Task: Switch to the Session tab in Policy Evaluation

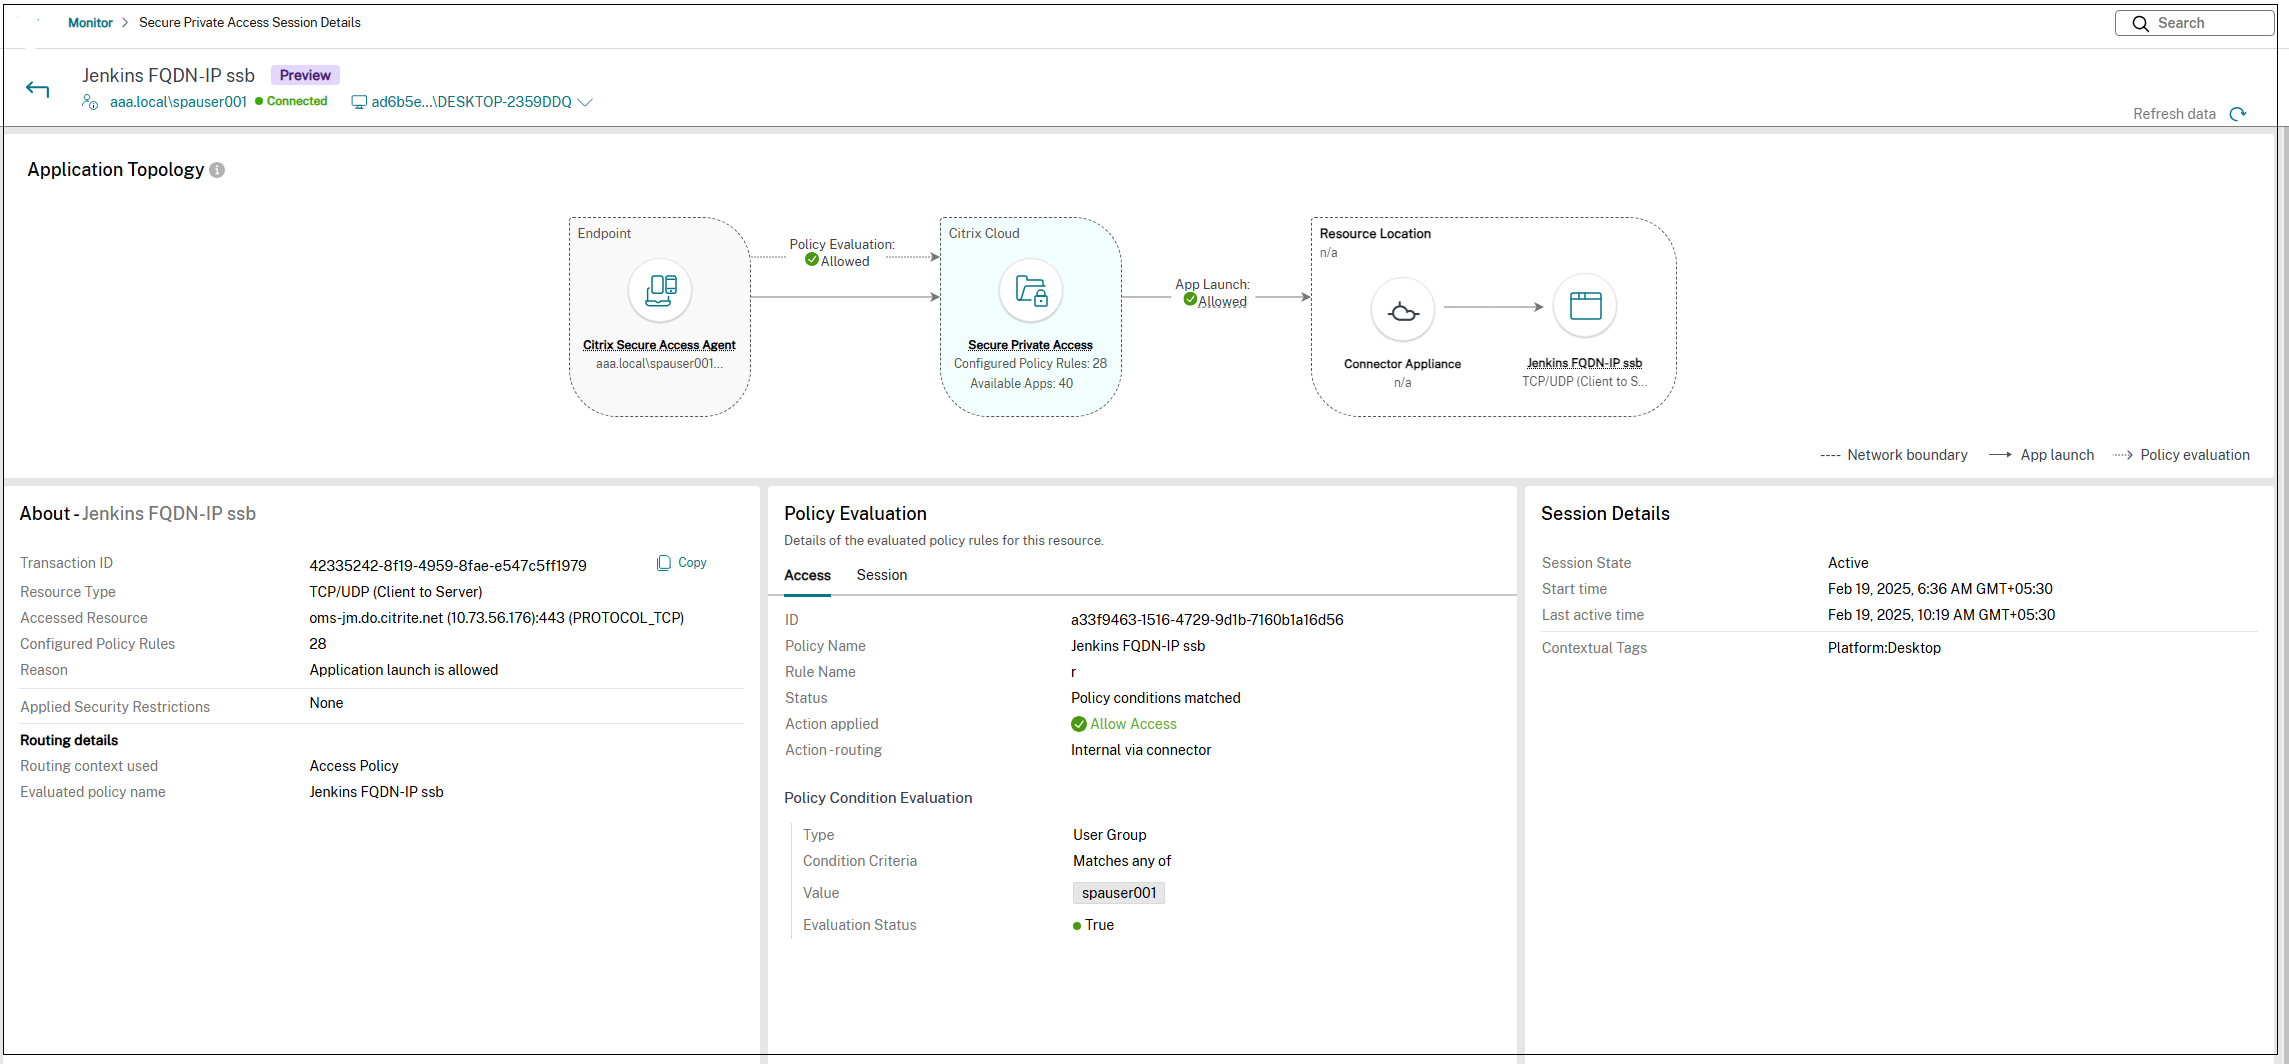Action: coord(881,575)
